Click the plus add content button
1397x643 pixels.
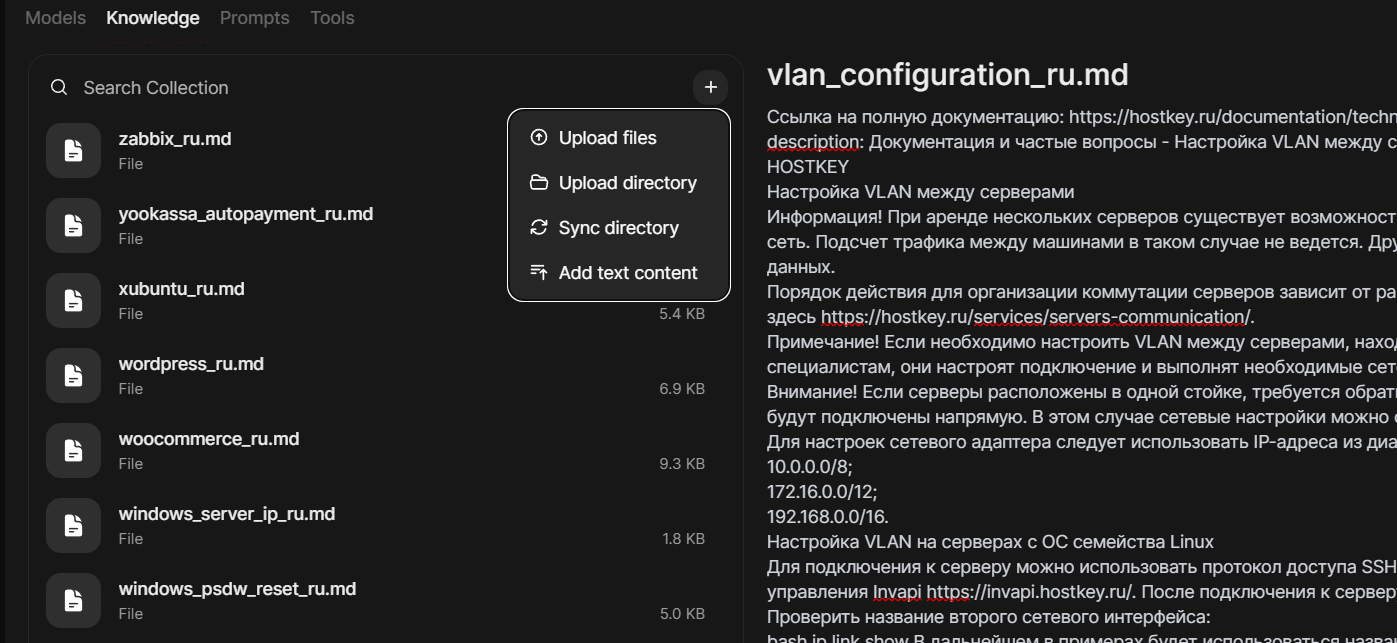710,87
